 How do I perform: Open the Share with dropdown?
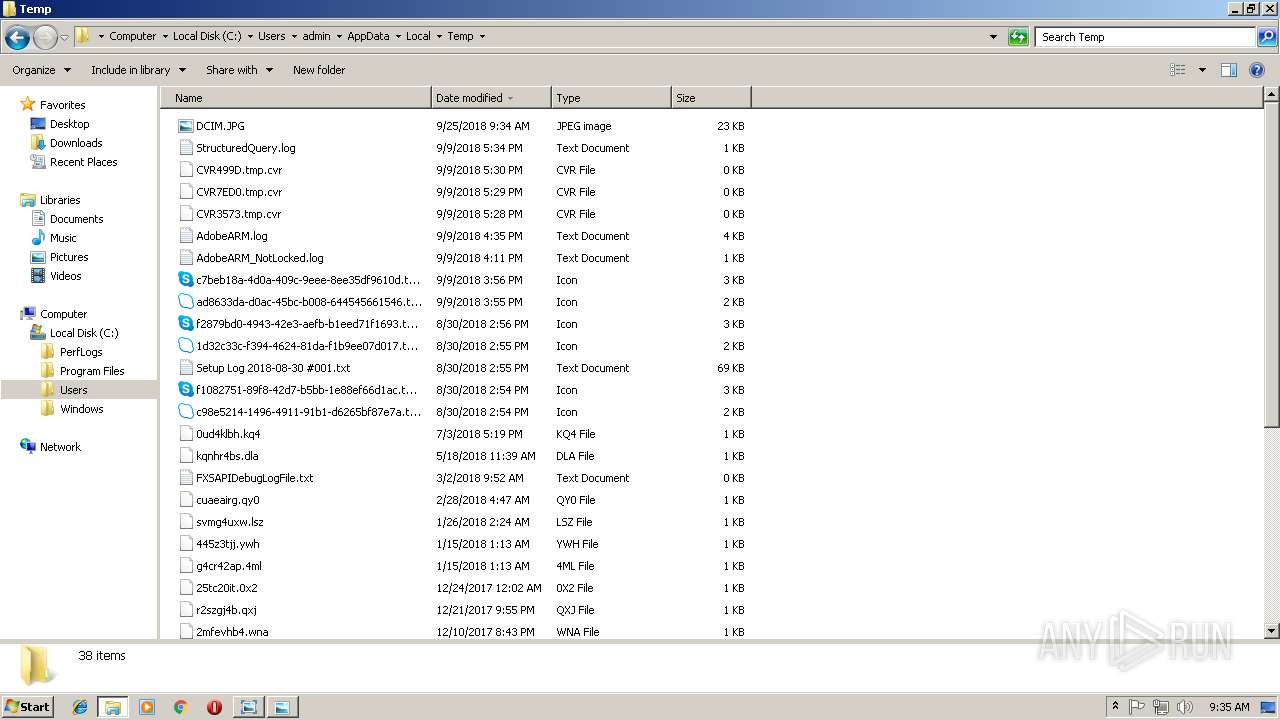click(x=239, y=70)
